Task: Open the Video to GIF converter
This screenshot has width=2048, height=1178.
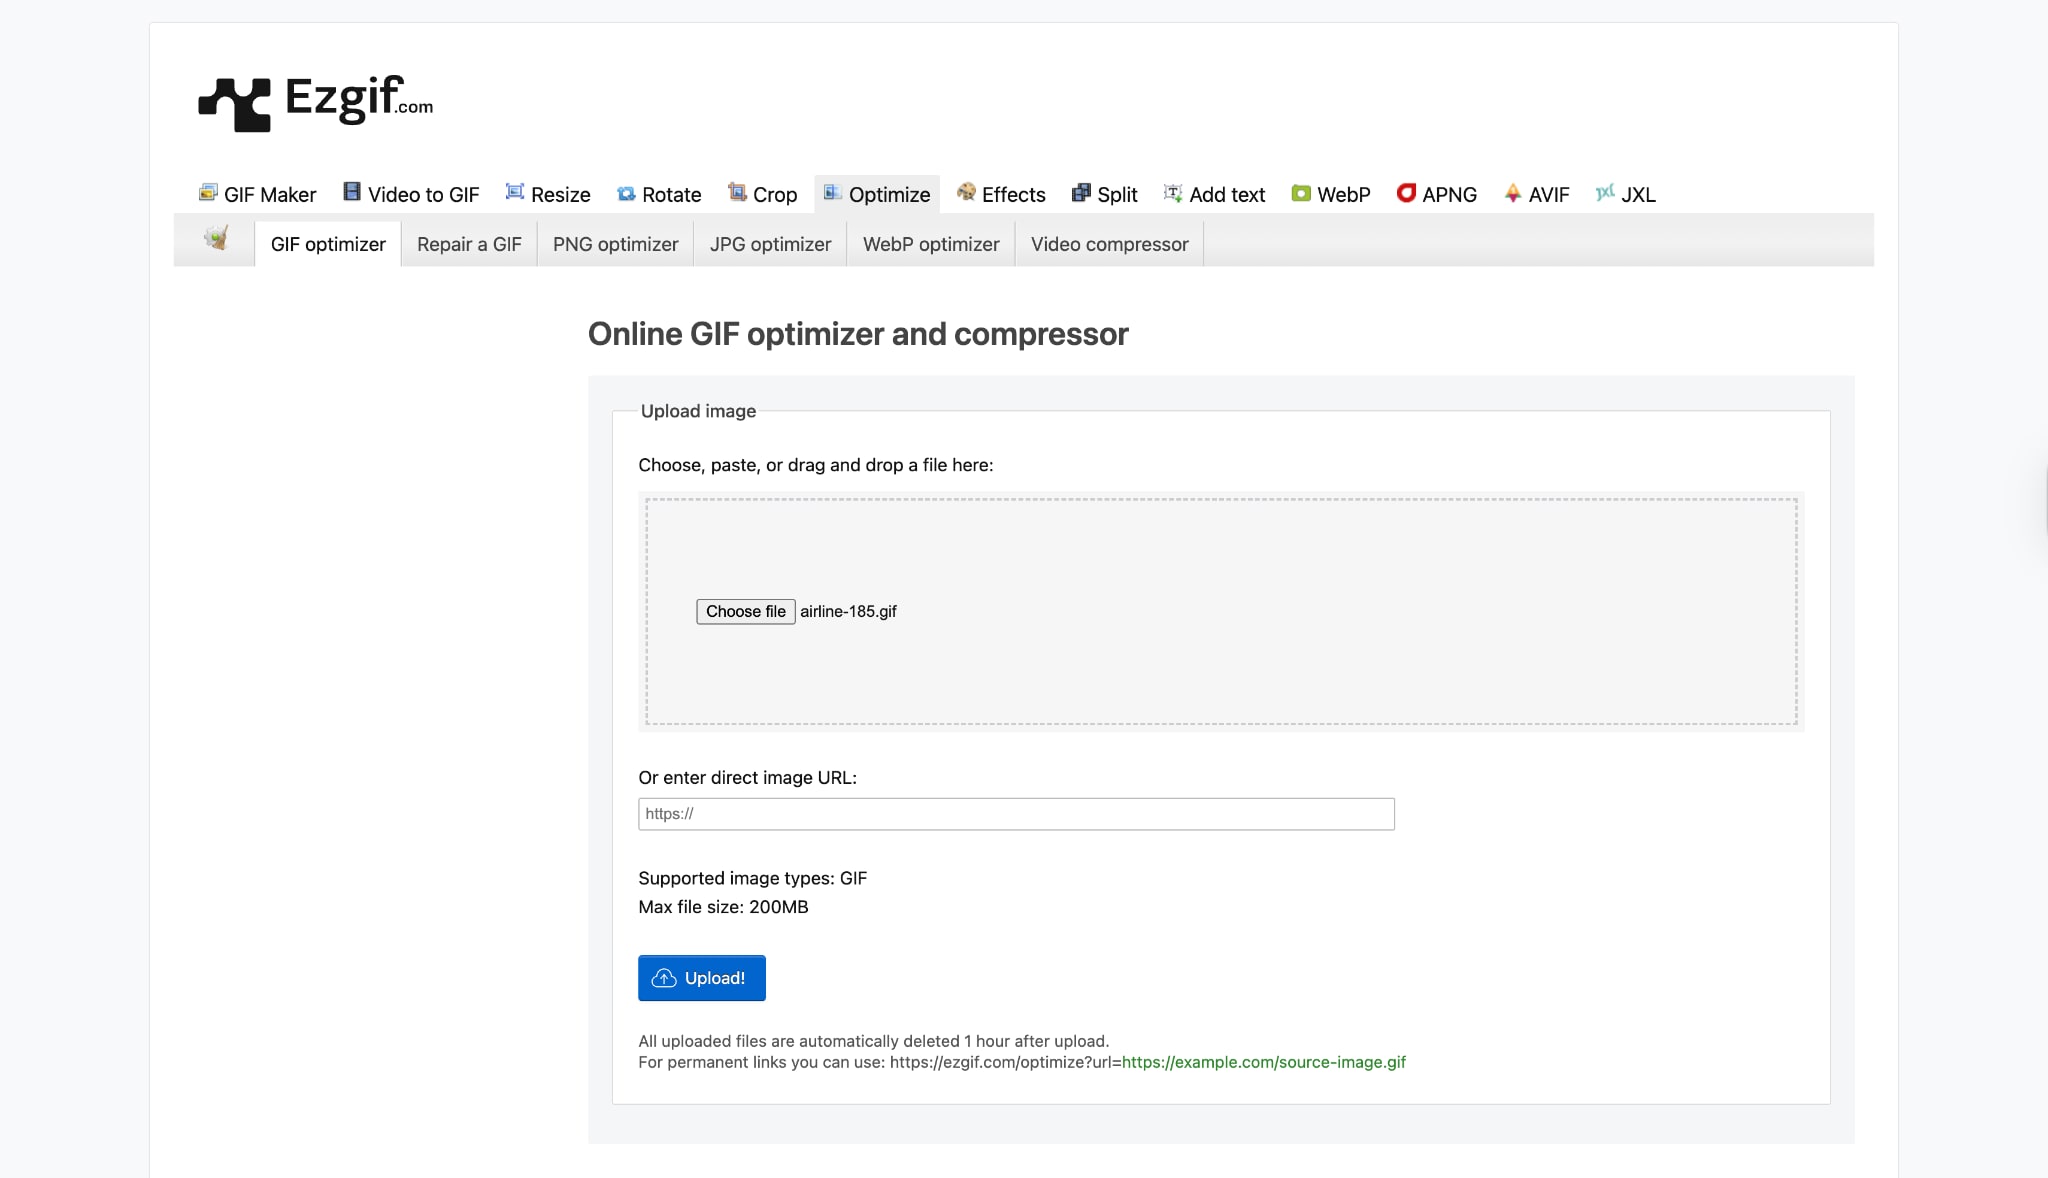Action: [x=410, y=194]
